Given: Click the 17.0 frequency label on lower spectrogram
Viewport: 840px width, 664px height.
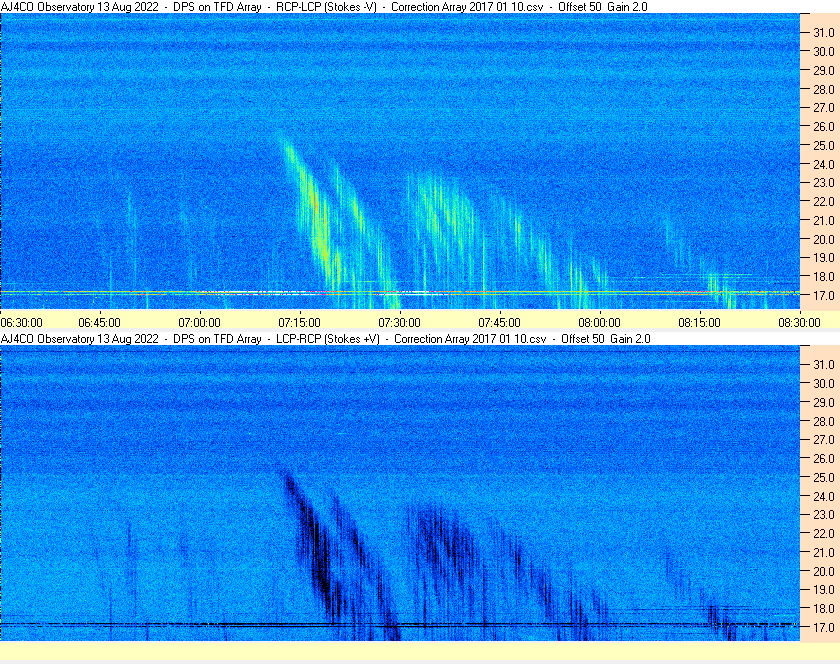Looking at the screenshot, I should 824,627.
